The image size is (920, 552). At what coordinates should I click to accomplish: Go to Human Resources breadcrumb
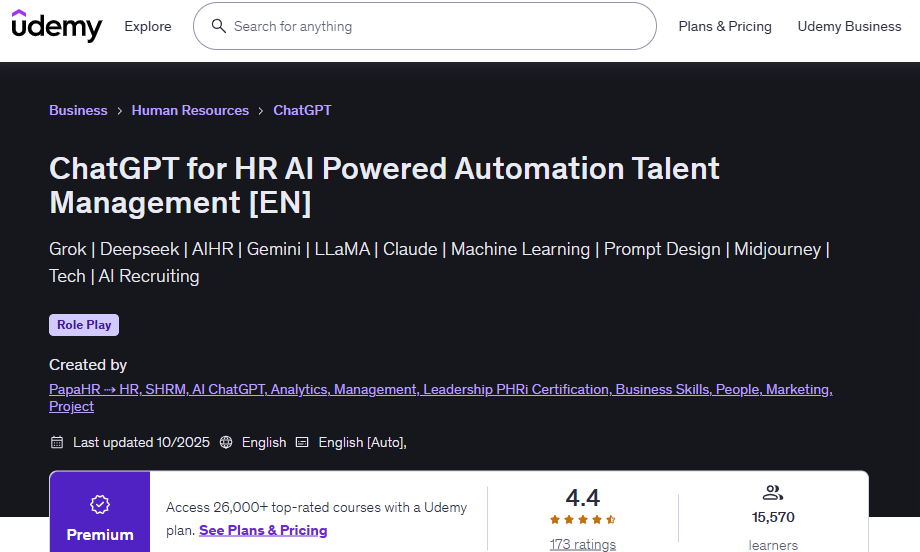190,110
